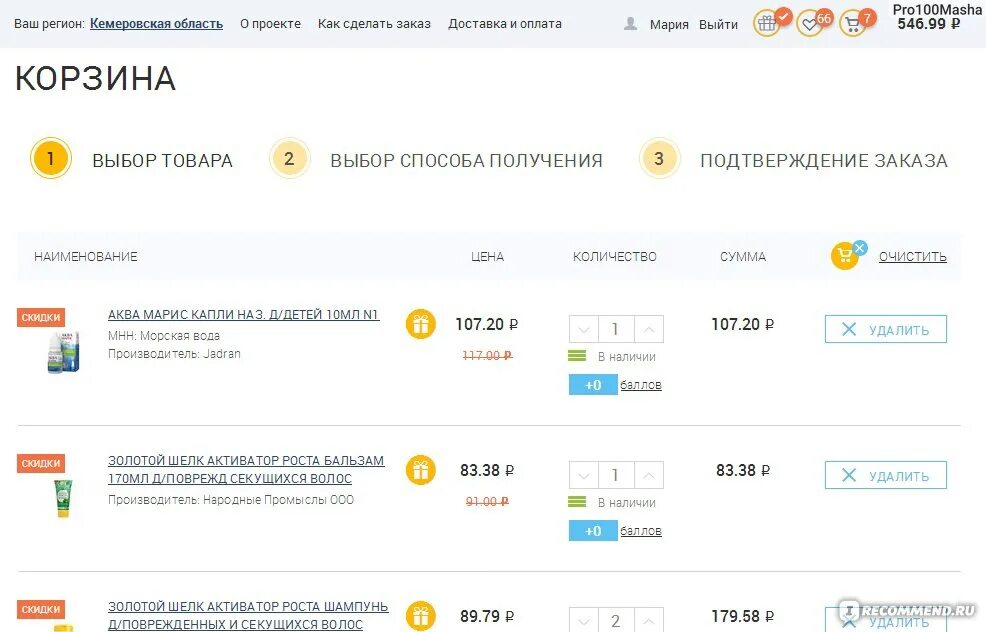The width and height of the screenshot is (986, 632).
Task: Click the +0 points badge for Аква Марис
Action: [x=593, y=385]
